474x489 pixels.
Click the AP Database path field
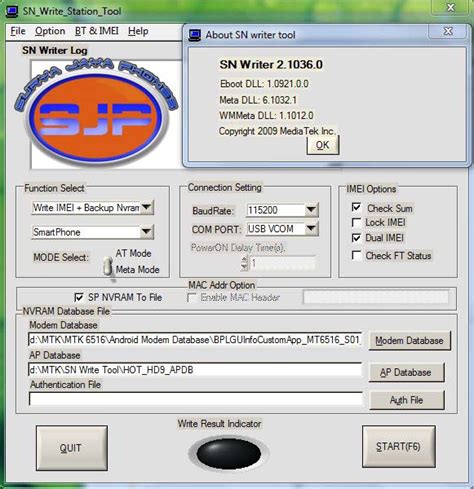tap(195, 370)
